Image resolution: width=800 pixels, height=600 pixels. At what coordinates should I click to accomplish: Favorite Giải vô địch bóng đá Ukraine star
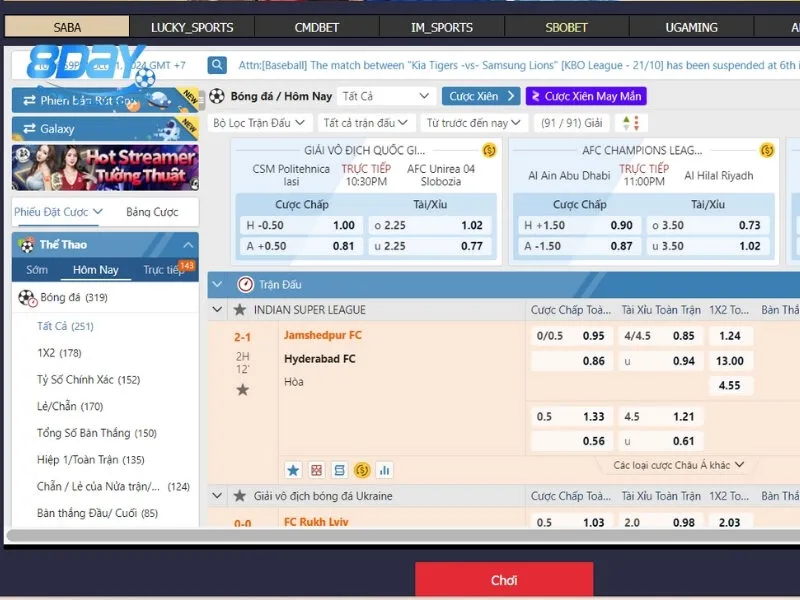(240, 495)
